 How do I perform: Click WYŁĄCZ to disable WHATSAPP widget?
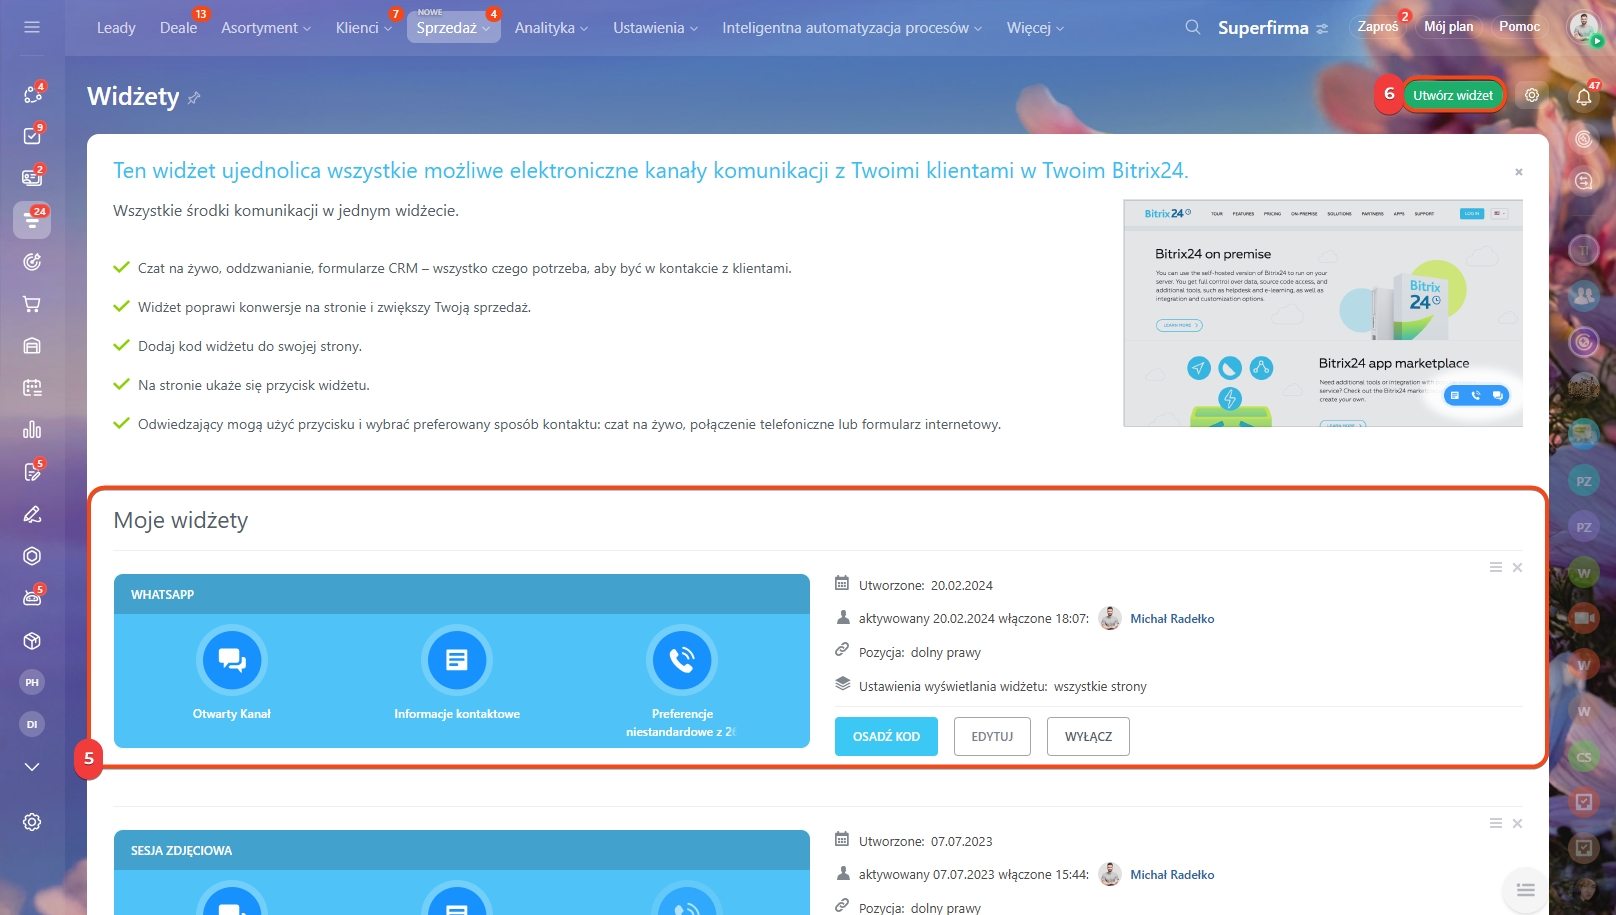pyautogui.click(x=1088, y=736)
